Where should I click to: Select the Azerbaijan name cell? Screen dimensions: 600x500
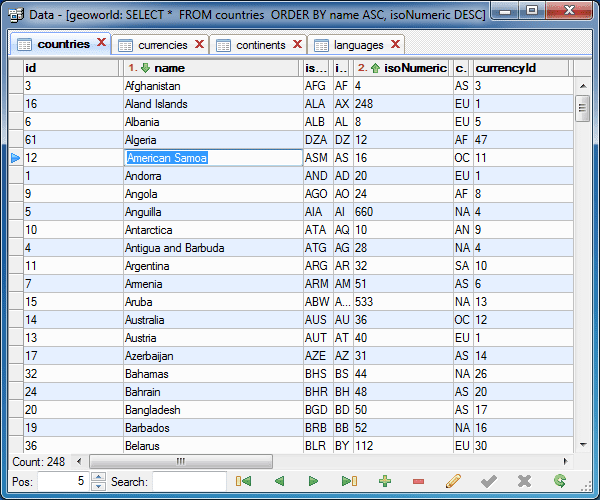(x=213, y=355)
